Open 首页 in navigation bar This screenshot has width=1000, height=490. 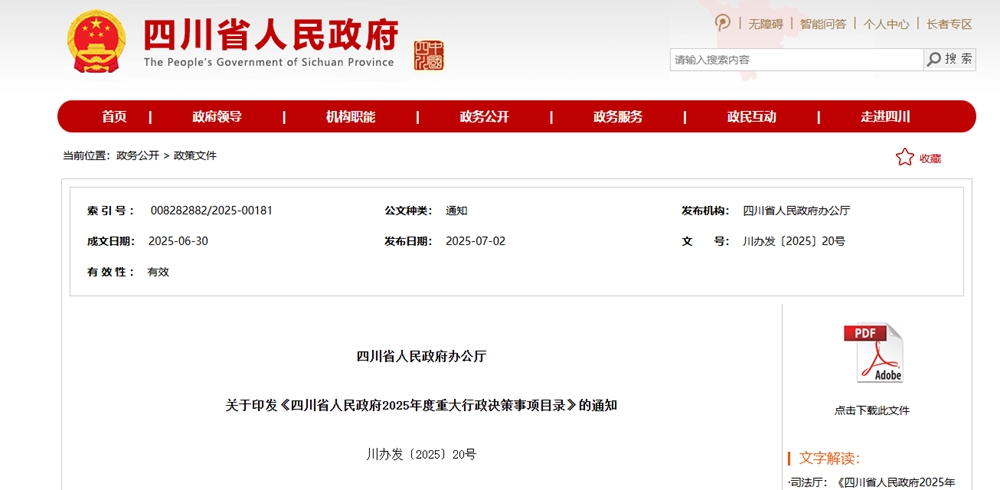click(x=114, y=117)
